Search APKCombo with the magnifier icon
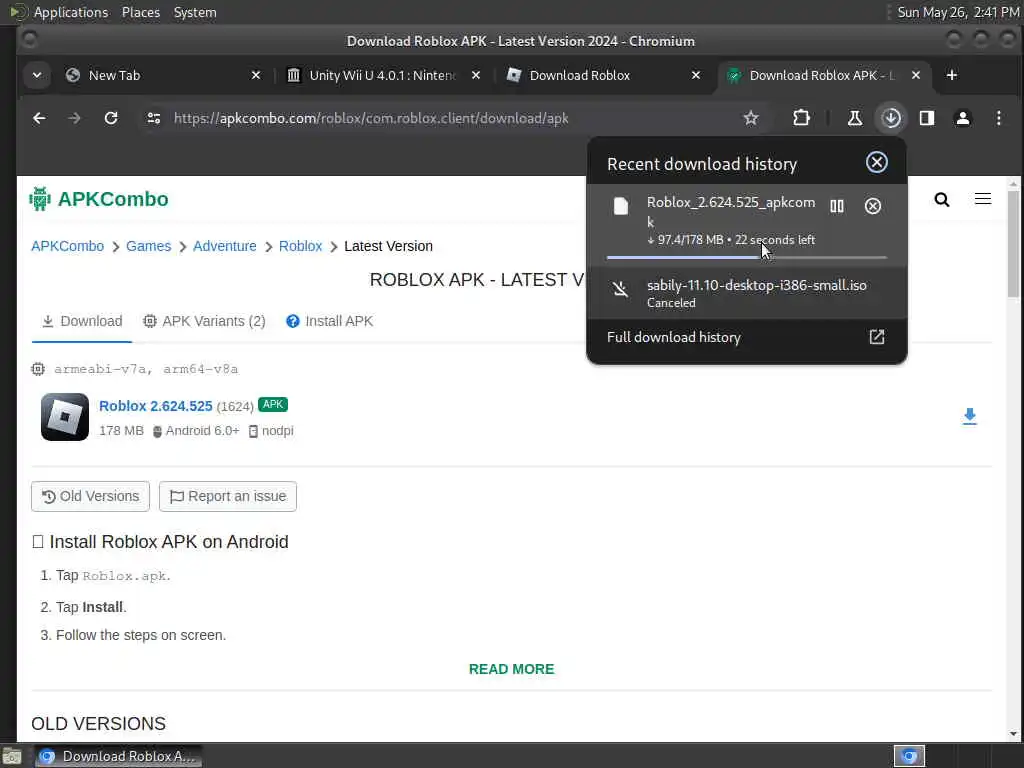 [941, 199]
